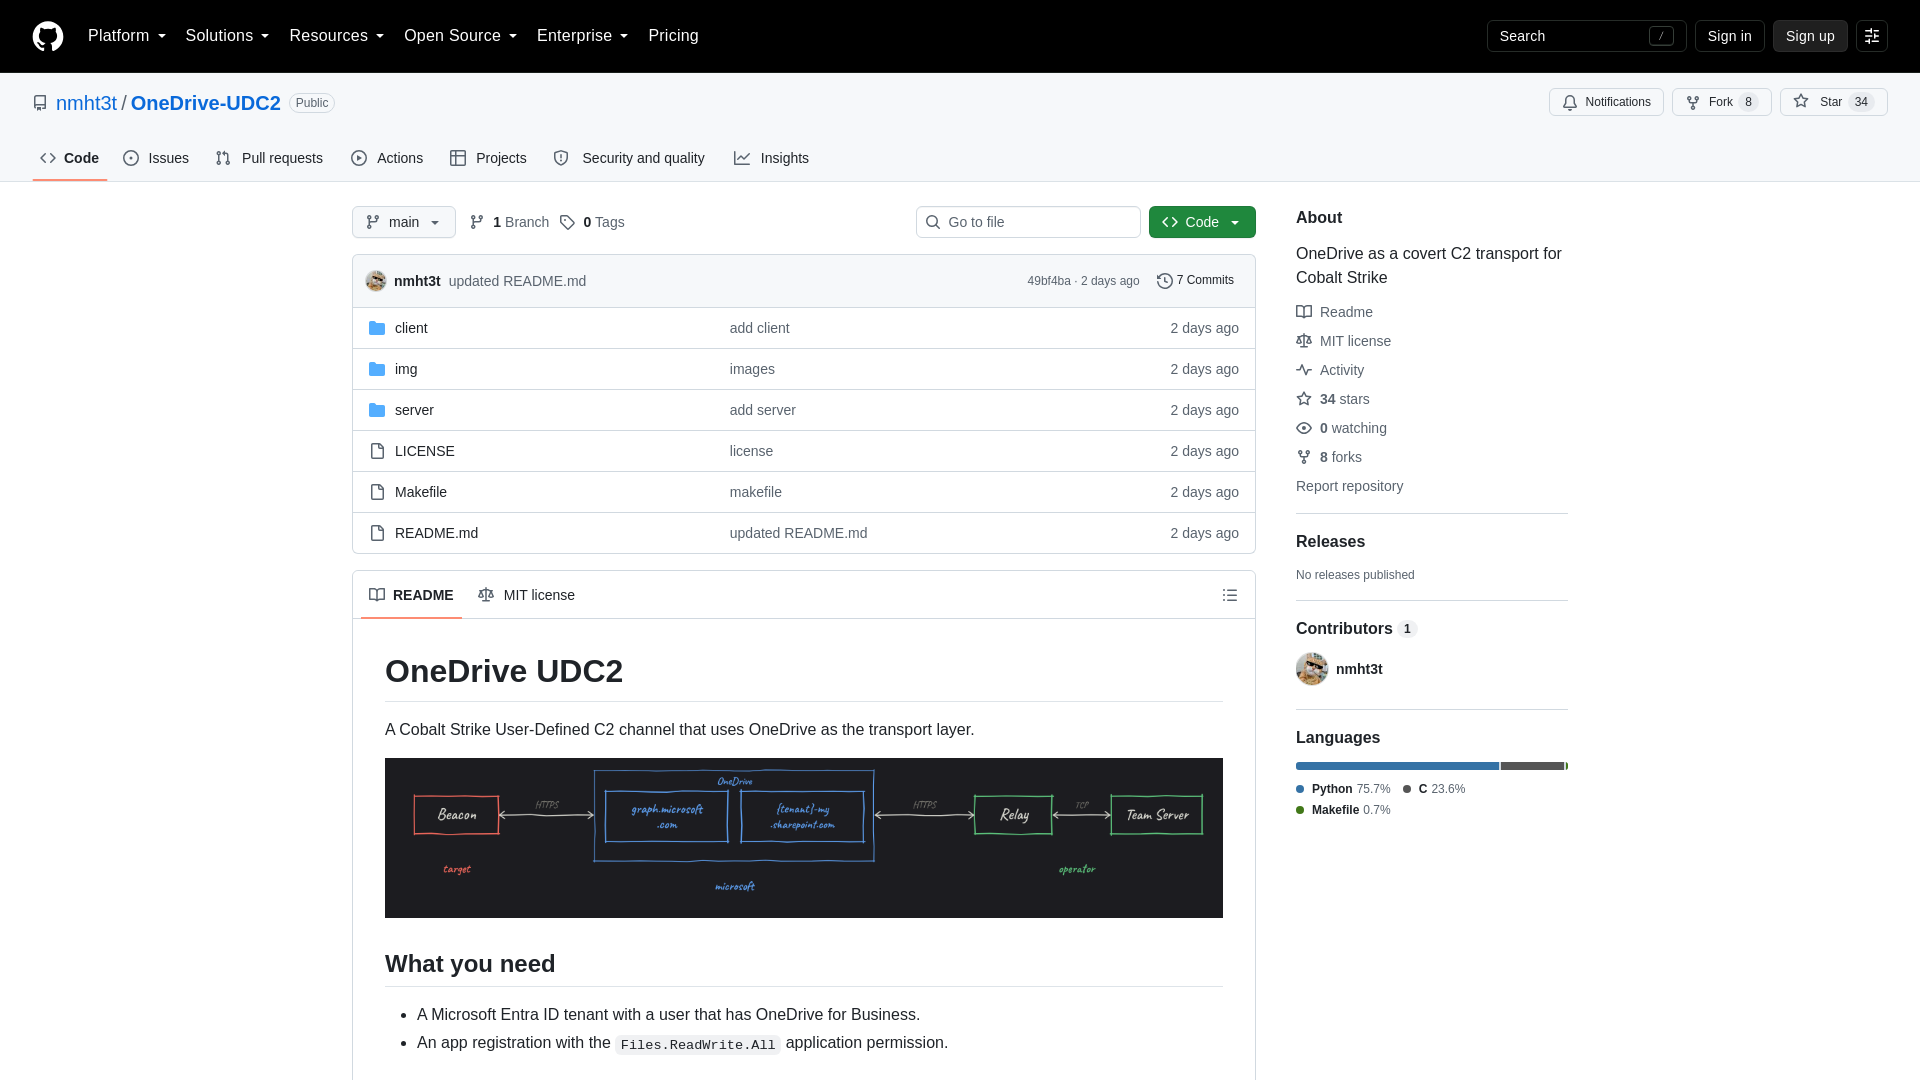Expand the Open Source menu
Image resolution: width=1920 pixels, height=1080 pixels.
coord(460,36)
